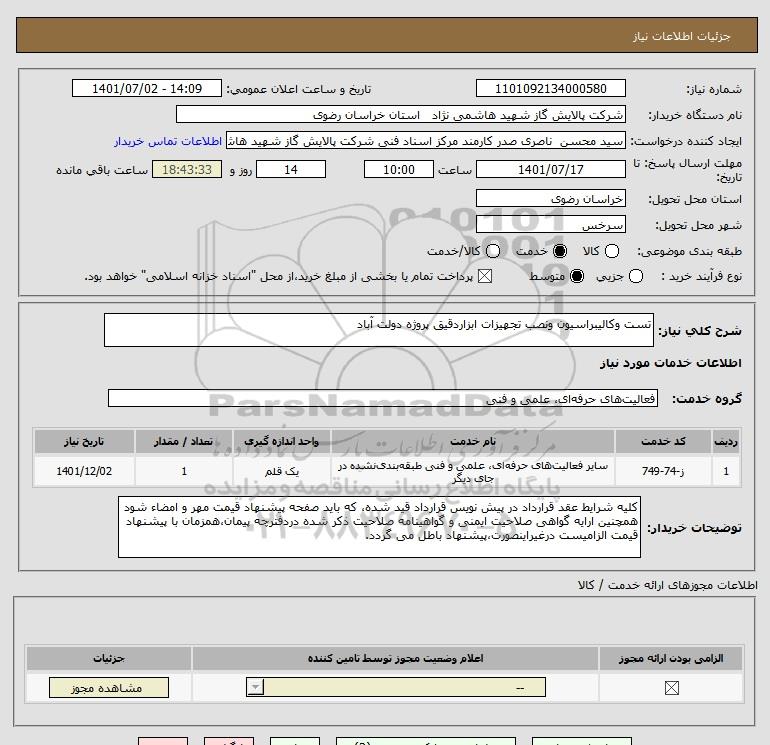Select the کالا/خدمت radio option
The width and height of the screenshot is (770, 745).
(x=493, y=251)
